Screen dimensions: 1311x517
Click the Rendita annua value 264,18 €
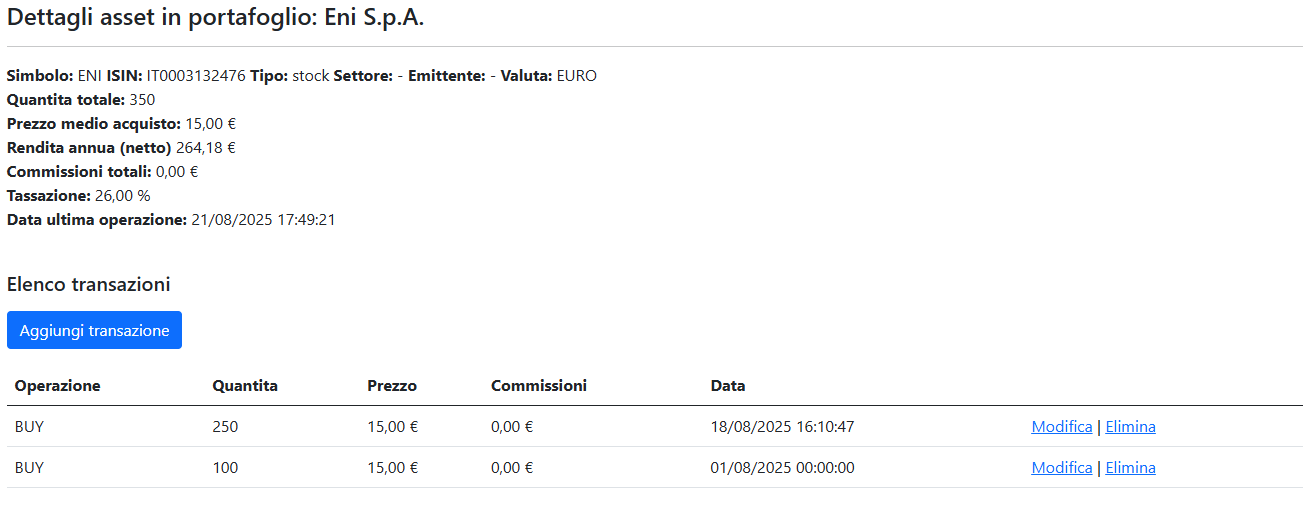pos(206,148)
